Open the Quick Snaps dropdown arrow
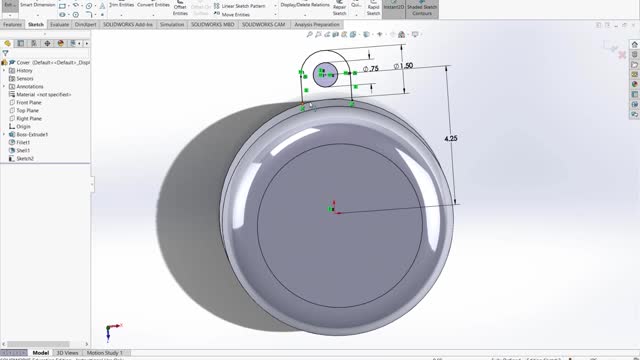 coord(356,15)
